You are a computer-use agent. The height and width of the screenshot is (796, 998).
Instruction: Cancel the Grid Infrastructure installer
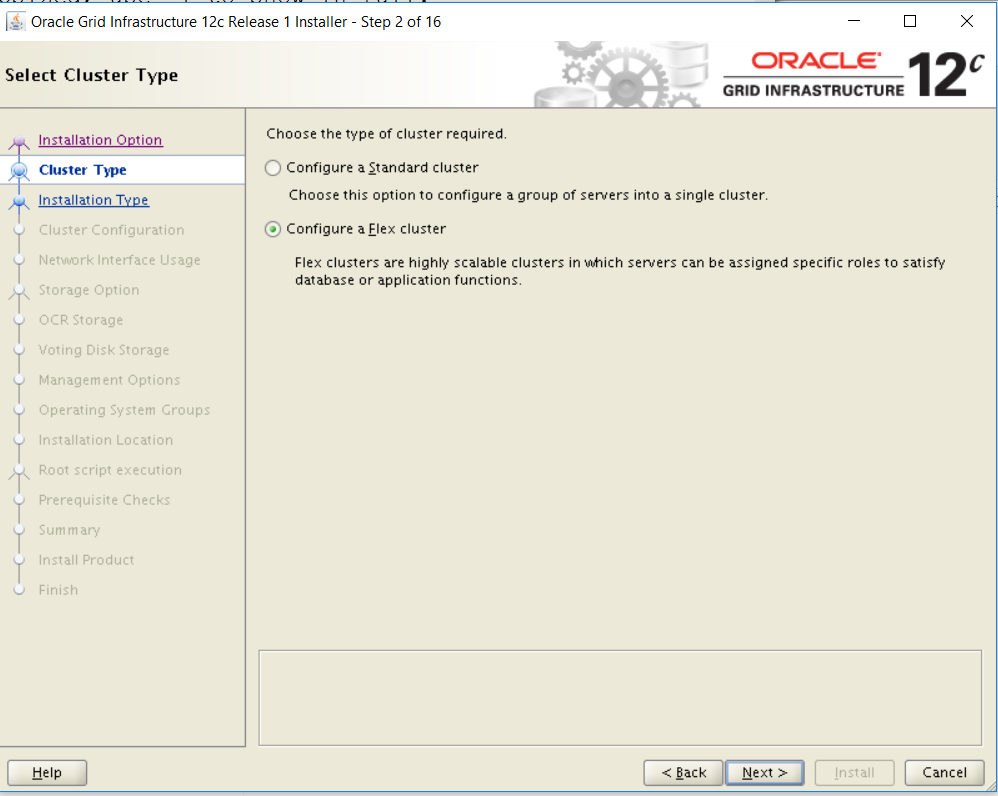point(945,772)
